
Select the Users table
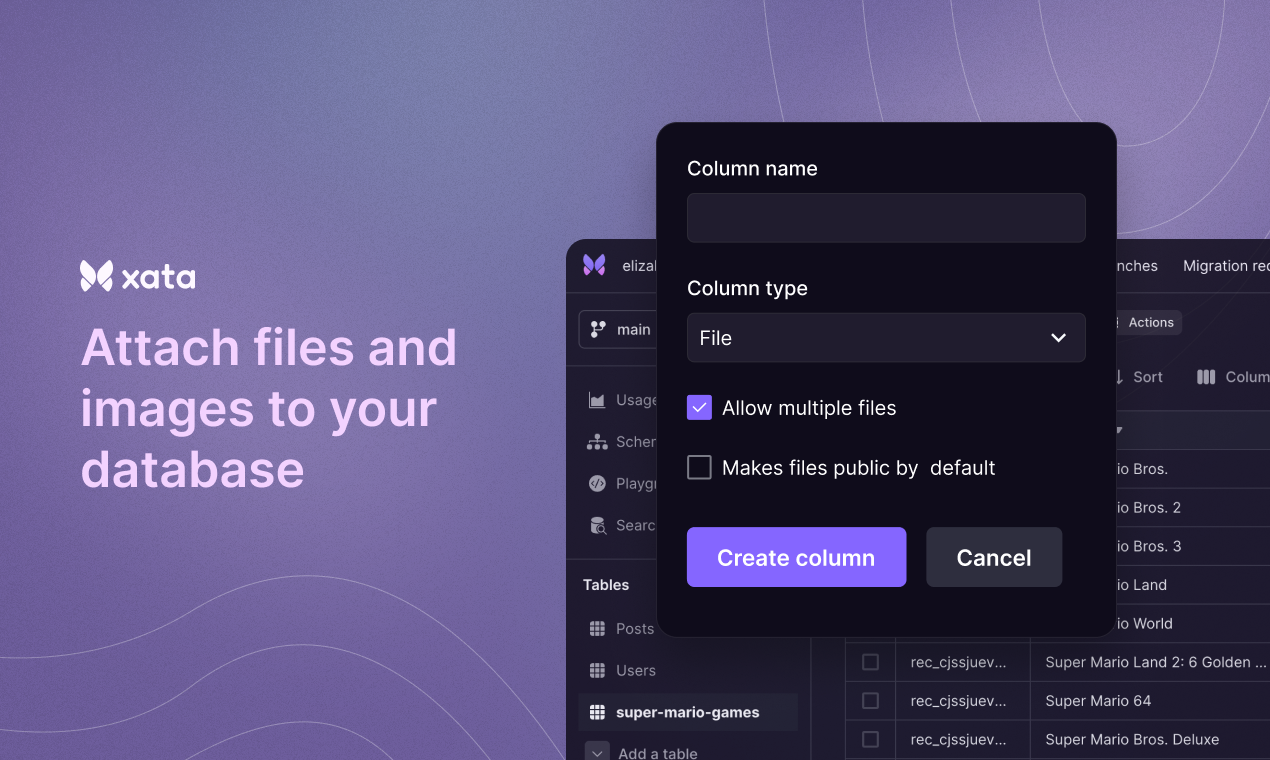pyautogui.click(x=636, y=671)
